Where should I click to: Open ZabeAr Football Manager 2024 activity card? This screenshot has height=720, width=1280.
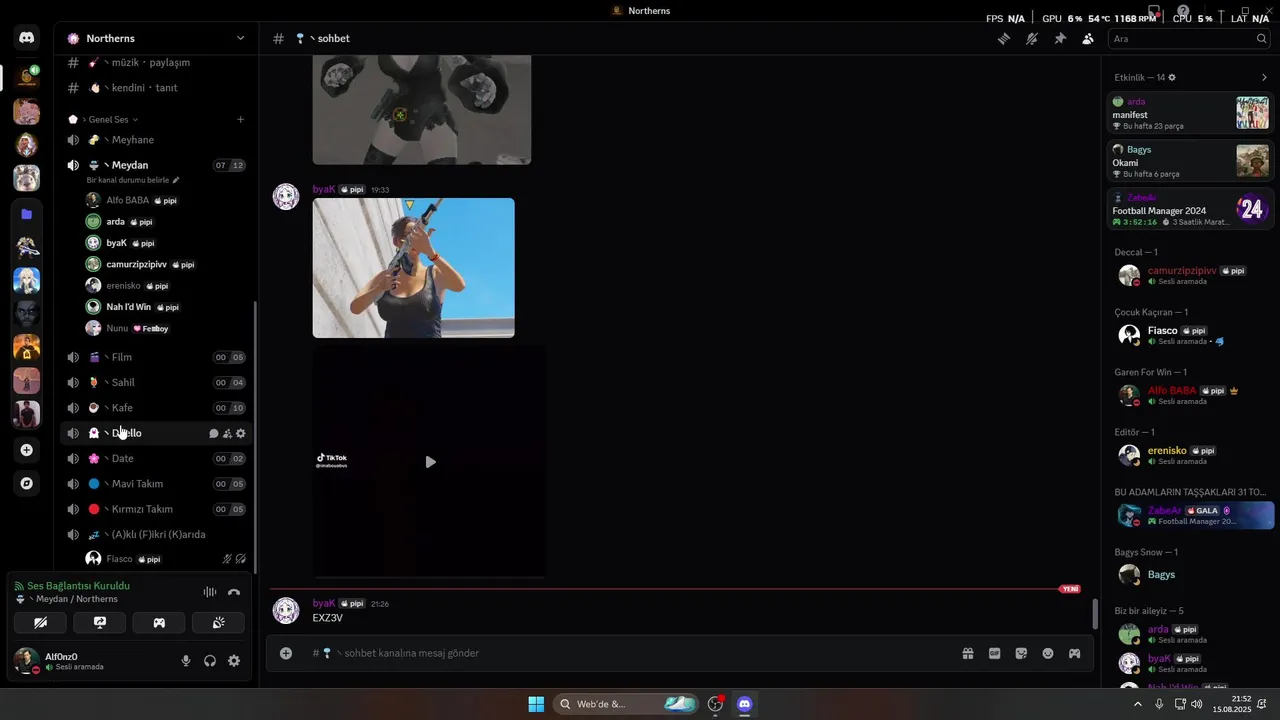[x=1190, y=209]
